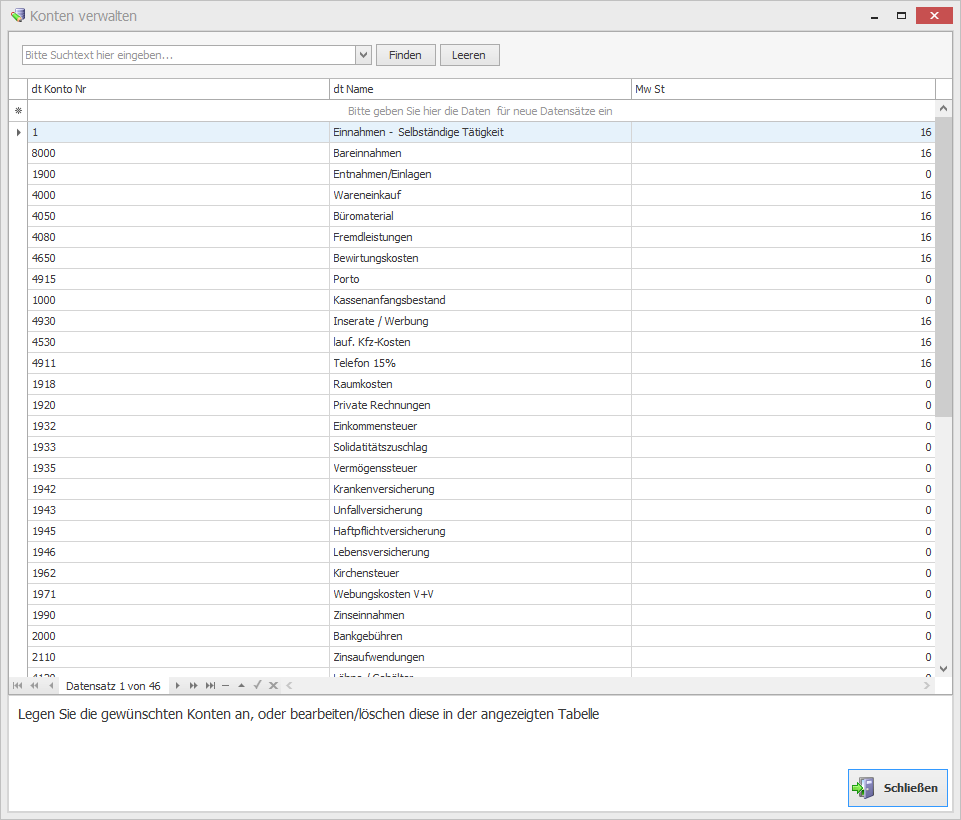Click the vertical scrollbar thumb
The image size is (961, 820).
pos(943,267)
